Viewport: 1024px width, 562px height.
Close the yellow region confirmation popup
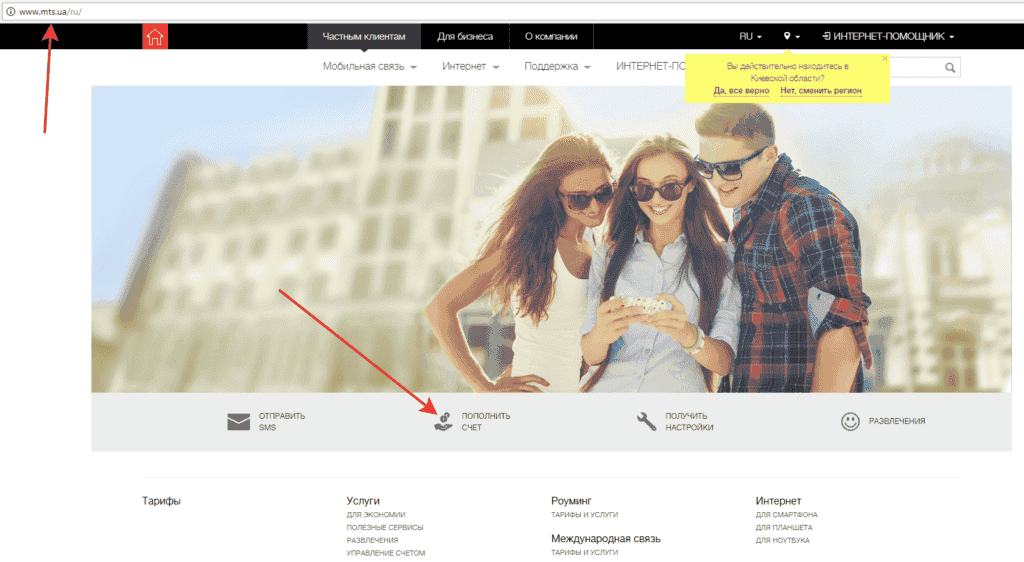point(885,59)
